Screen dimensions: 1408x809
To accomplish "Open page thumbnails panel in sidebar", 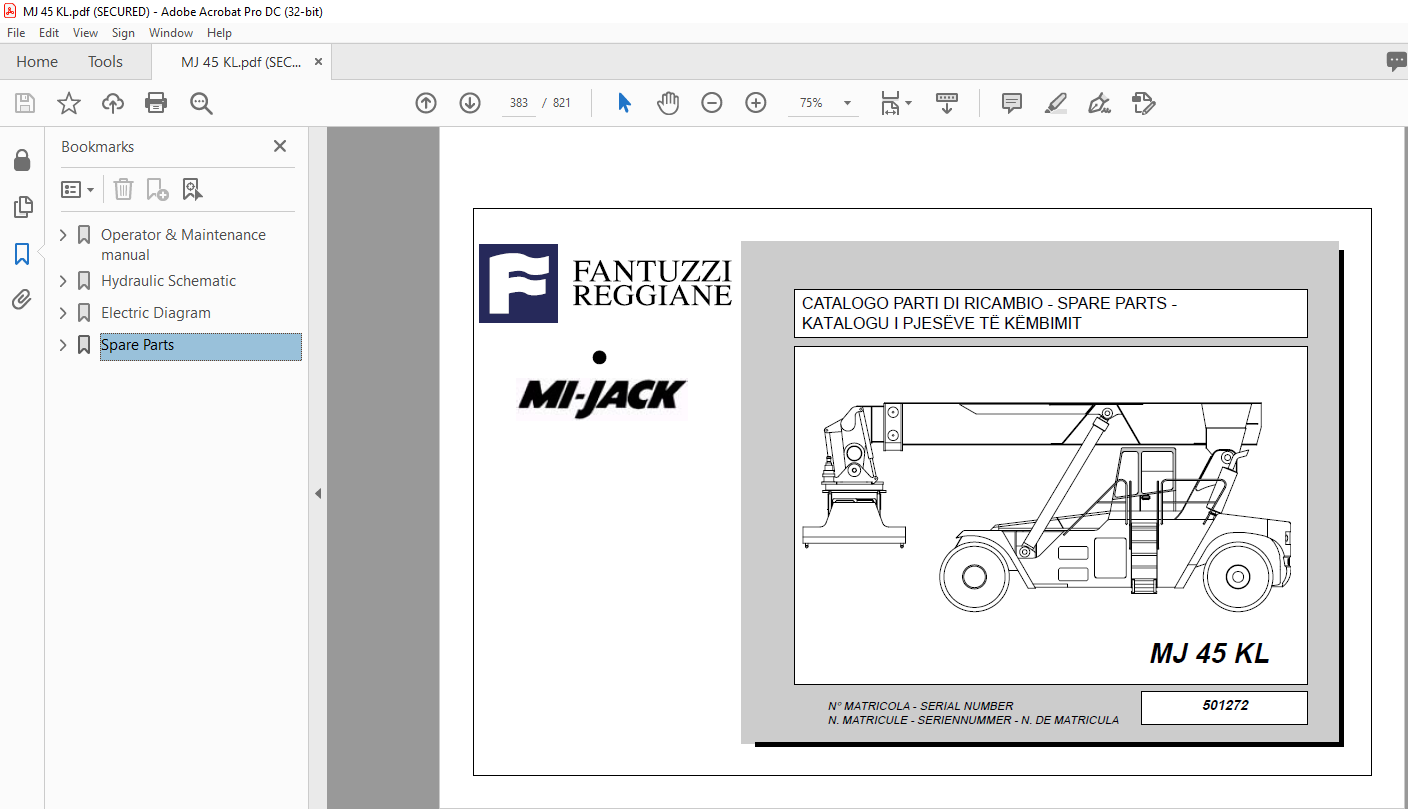I will [22, 207].
